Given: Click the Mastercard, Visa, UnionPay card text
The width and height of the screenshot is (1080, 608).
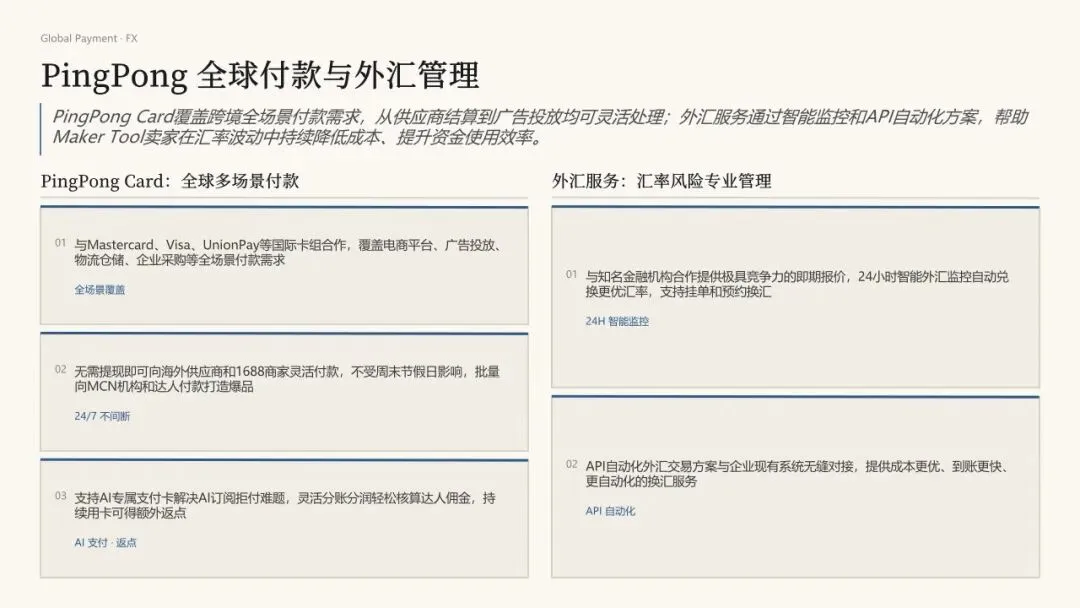Looking at the screenshot, I should [x=290, y=253].
